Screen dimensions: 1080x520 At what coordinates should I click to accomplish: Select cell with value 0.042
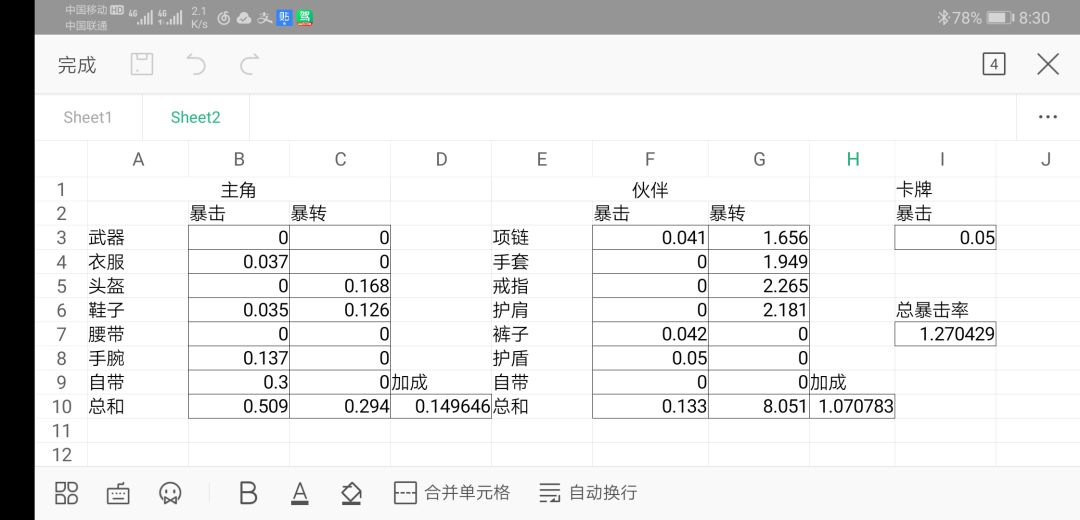click(x=650, y=334)
